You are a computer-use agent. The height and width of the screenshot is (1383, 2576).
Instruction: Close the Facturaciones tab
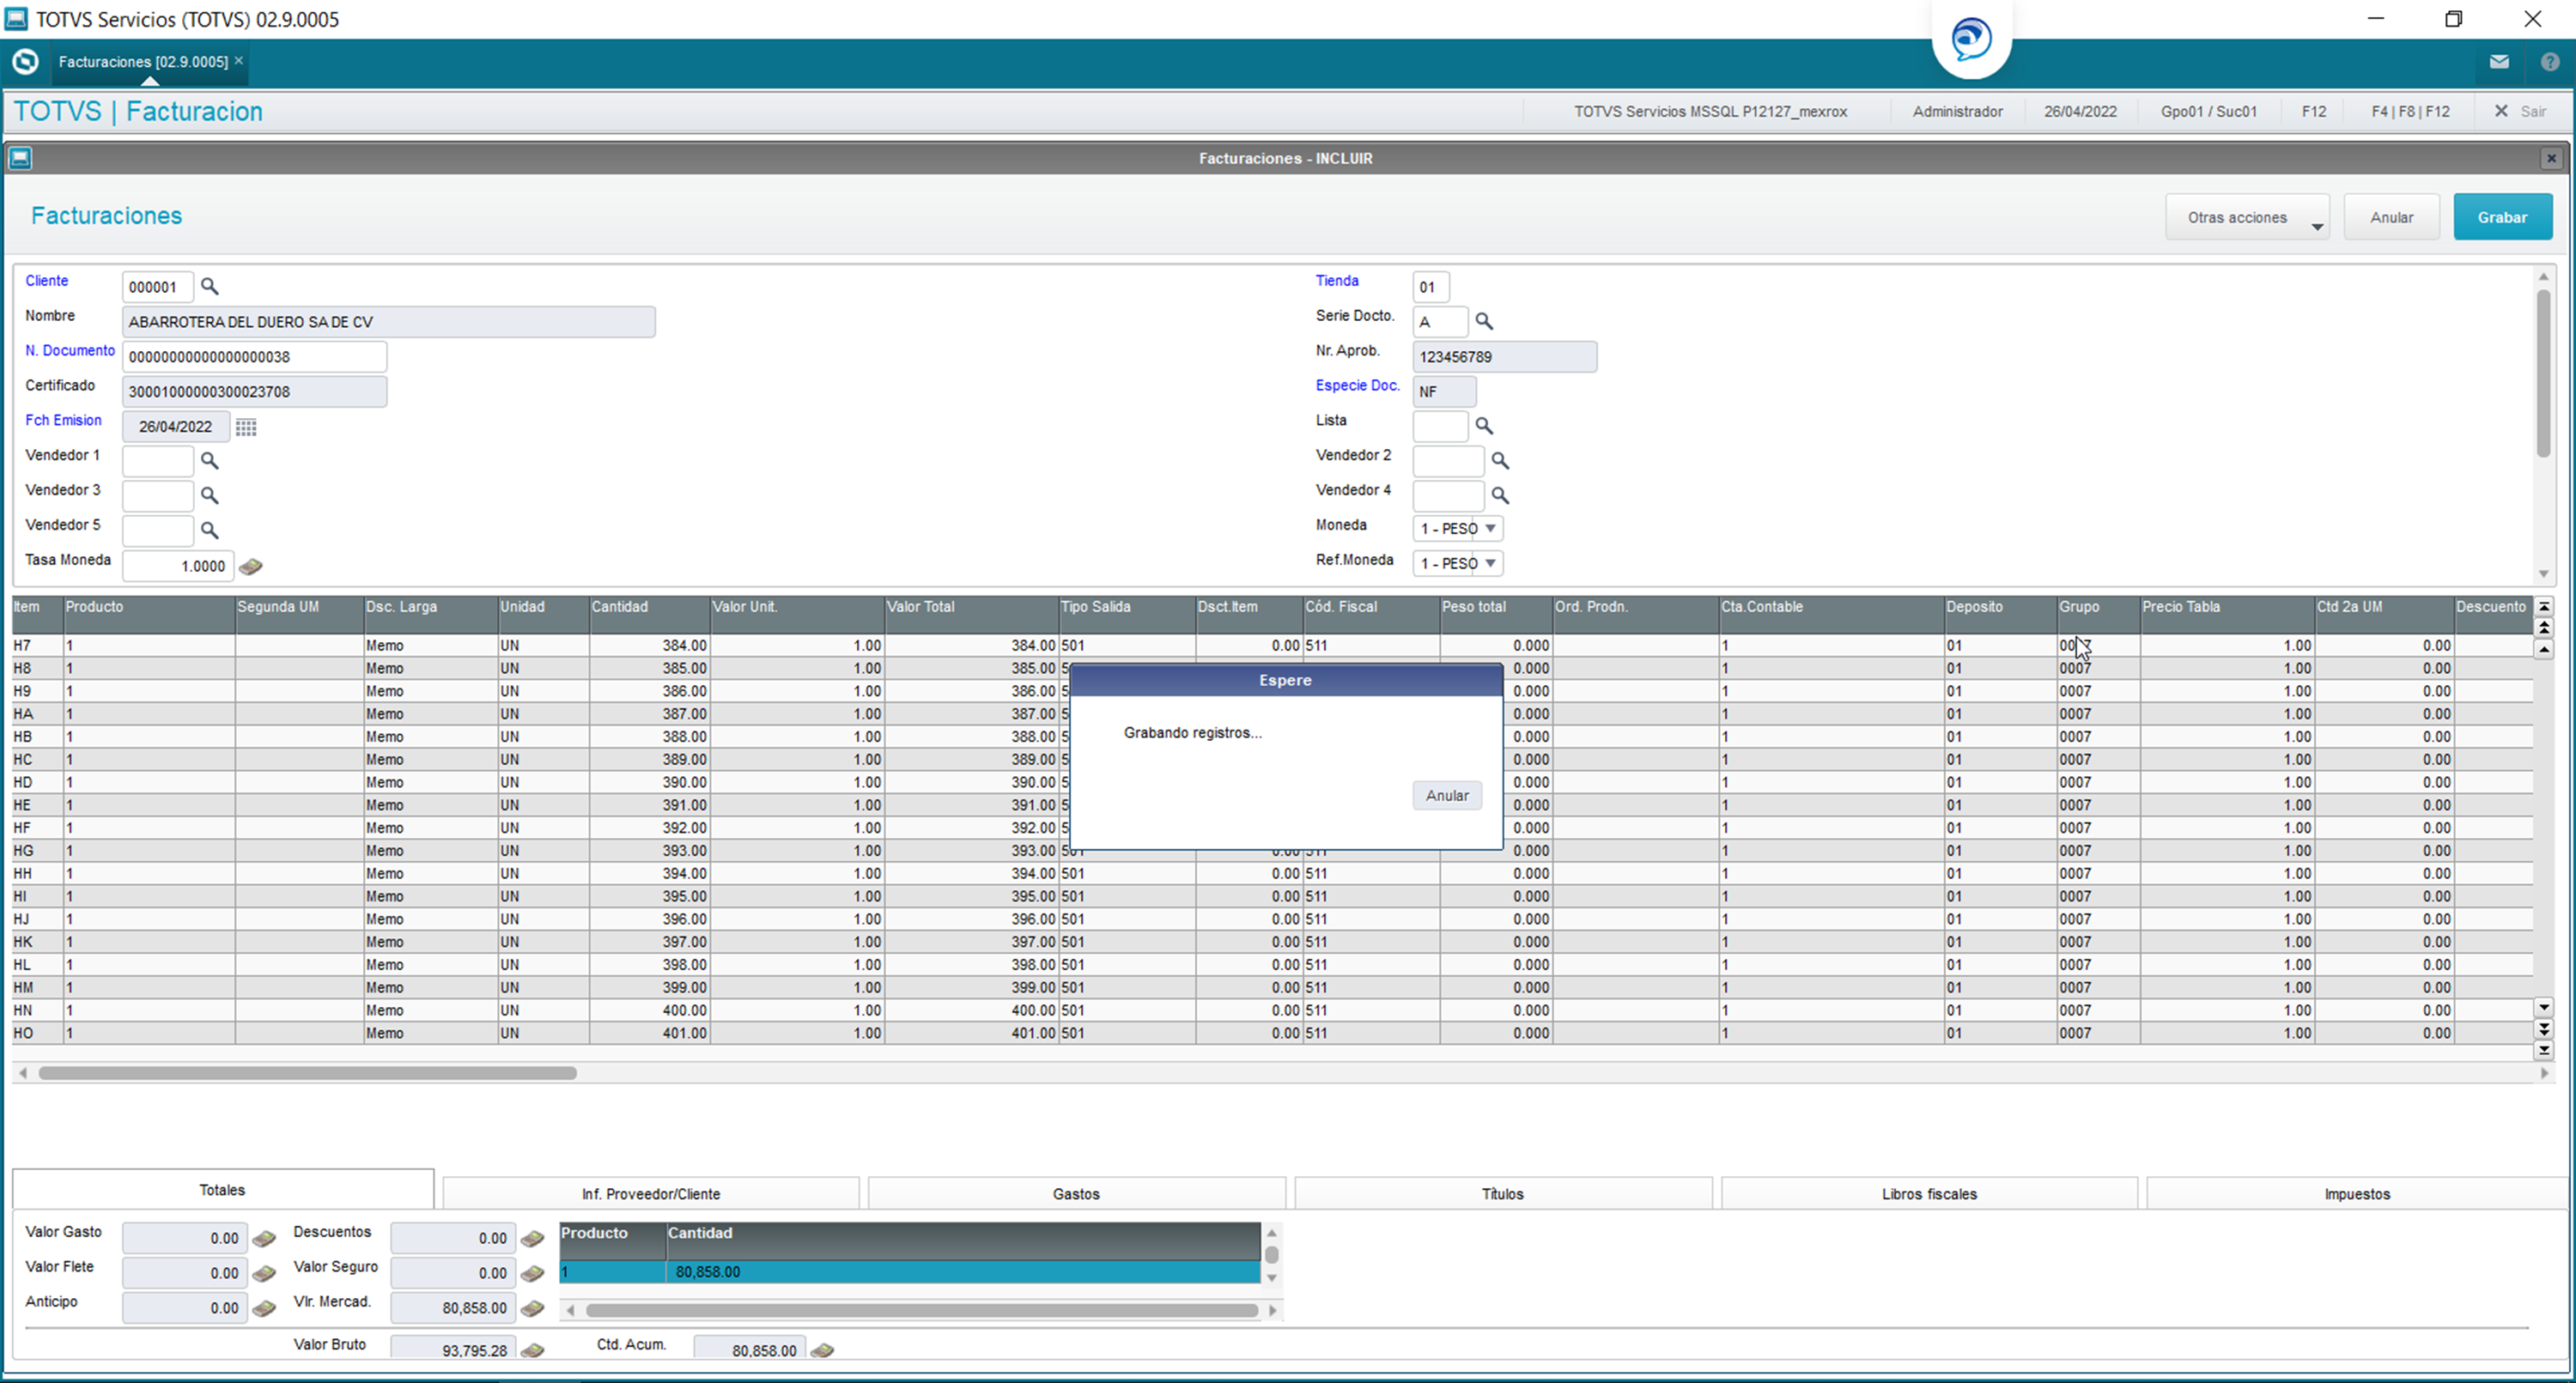[239, 61]
